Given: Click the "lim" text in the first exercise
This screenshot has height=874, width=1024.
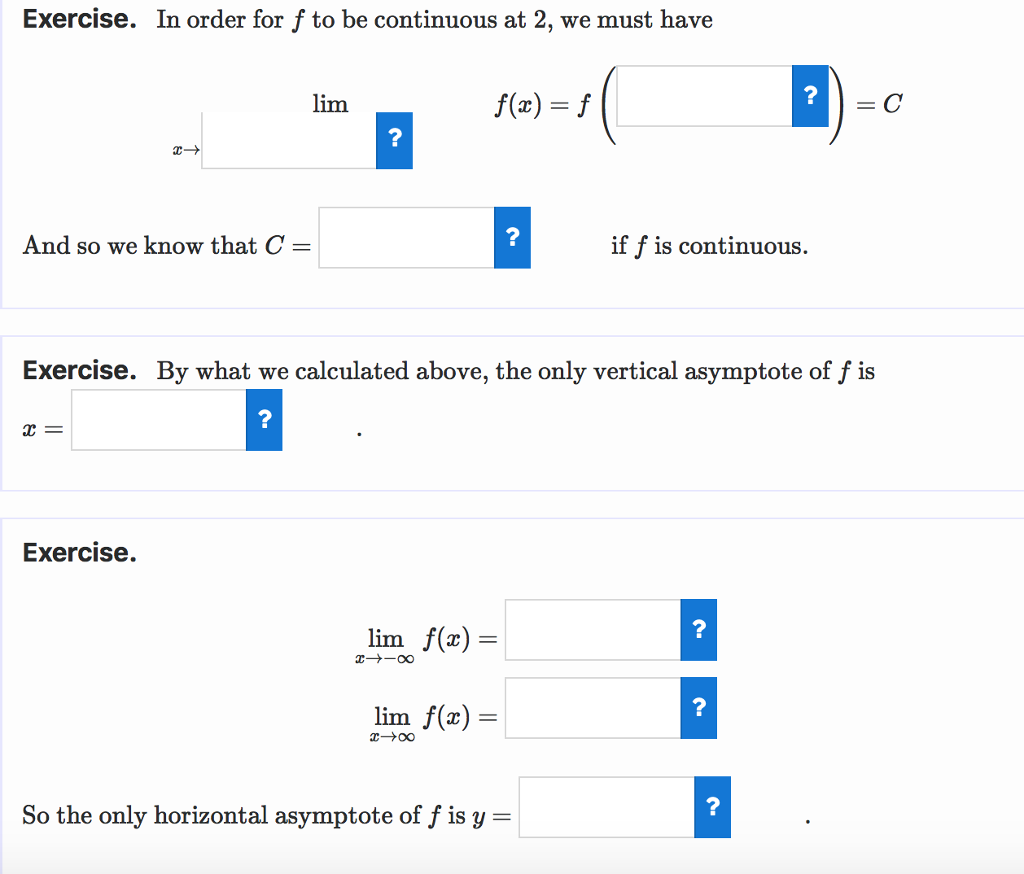Looking at the screenshot, I should (330, 104).
